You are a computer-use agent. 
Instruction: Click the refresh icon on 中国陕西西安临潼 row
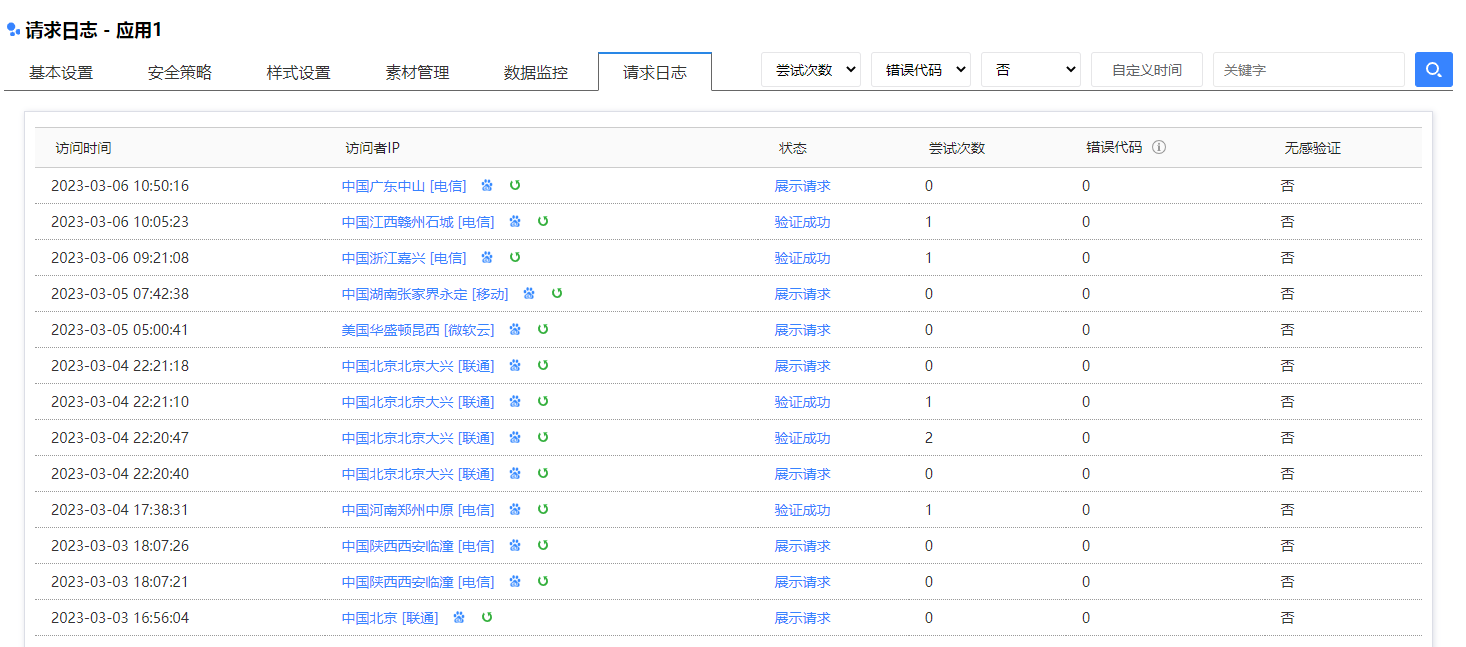pos(543,545)
